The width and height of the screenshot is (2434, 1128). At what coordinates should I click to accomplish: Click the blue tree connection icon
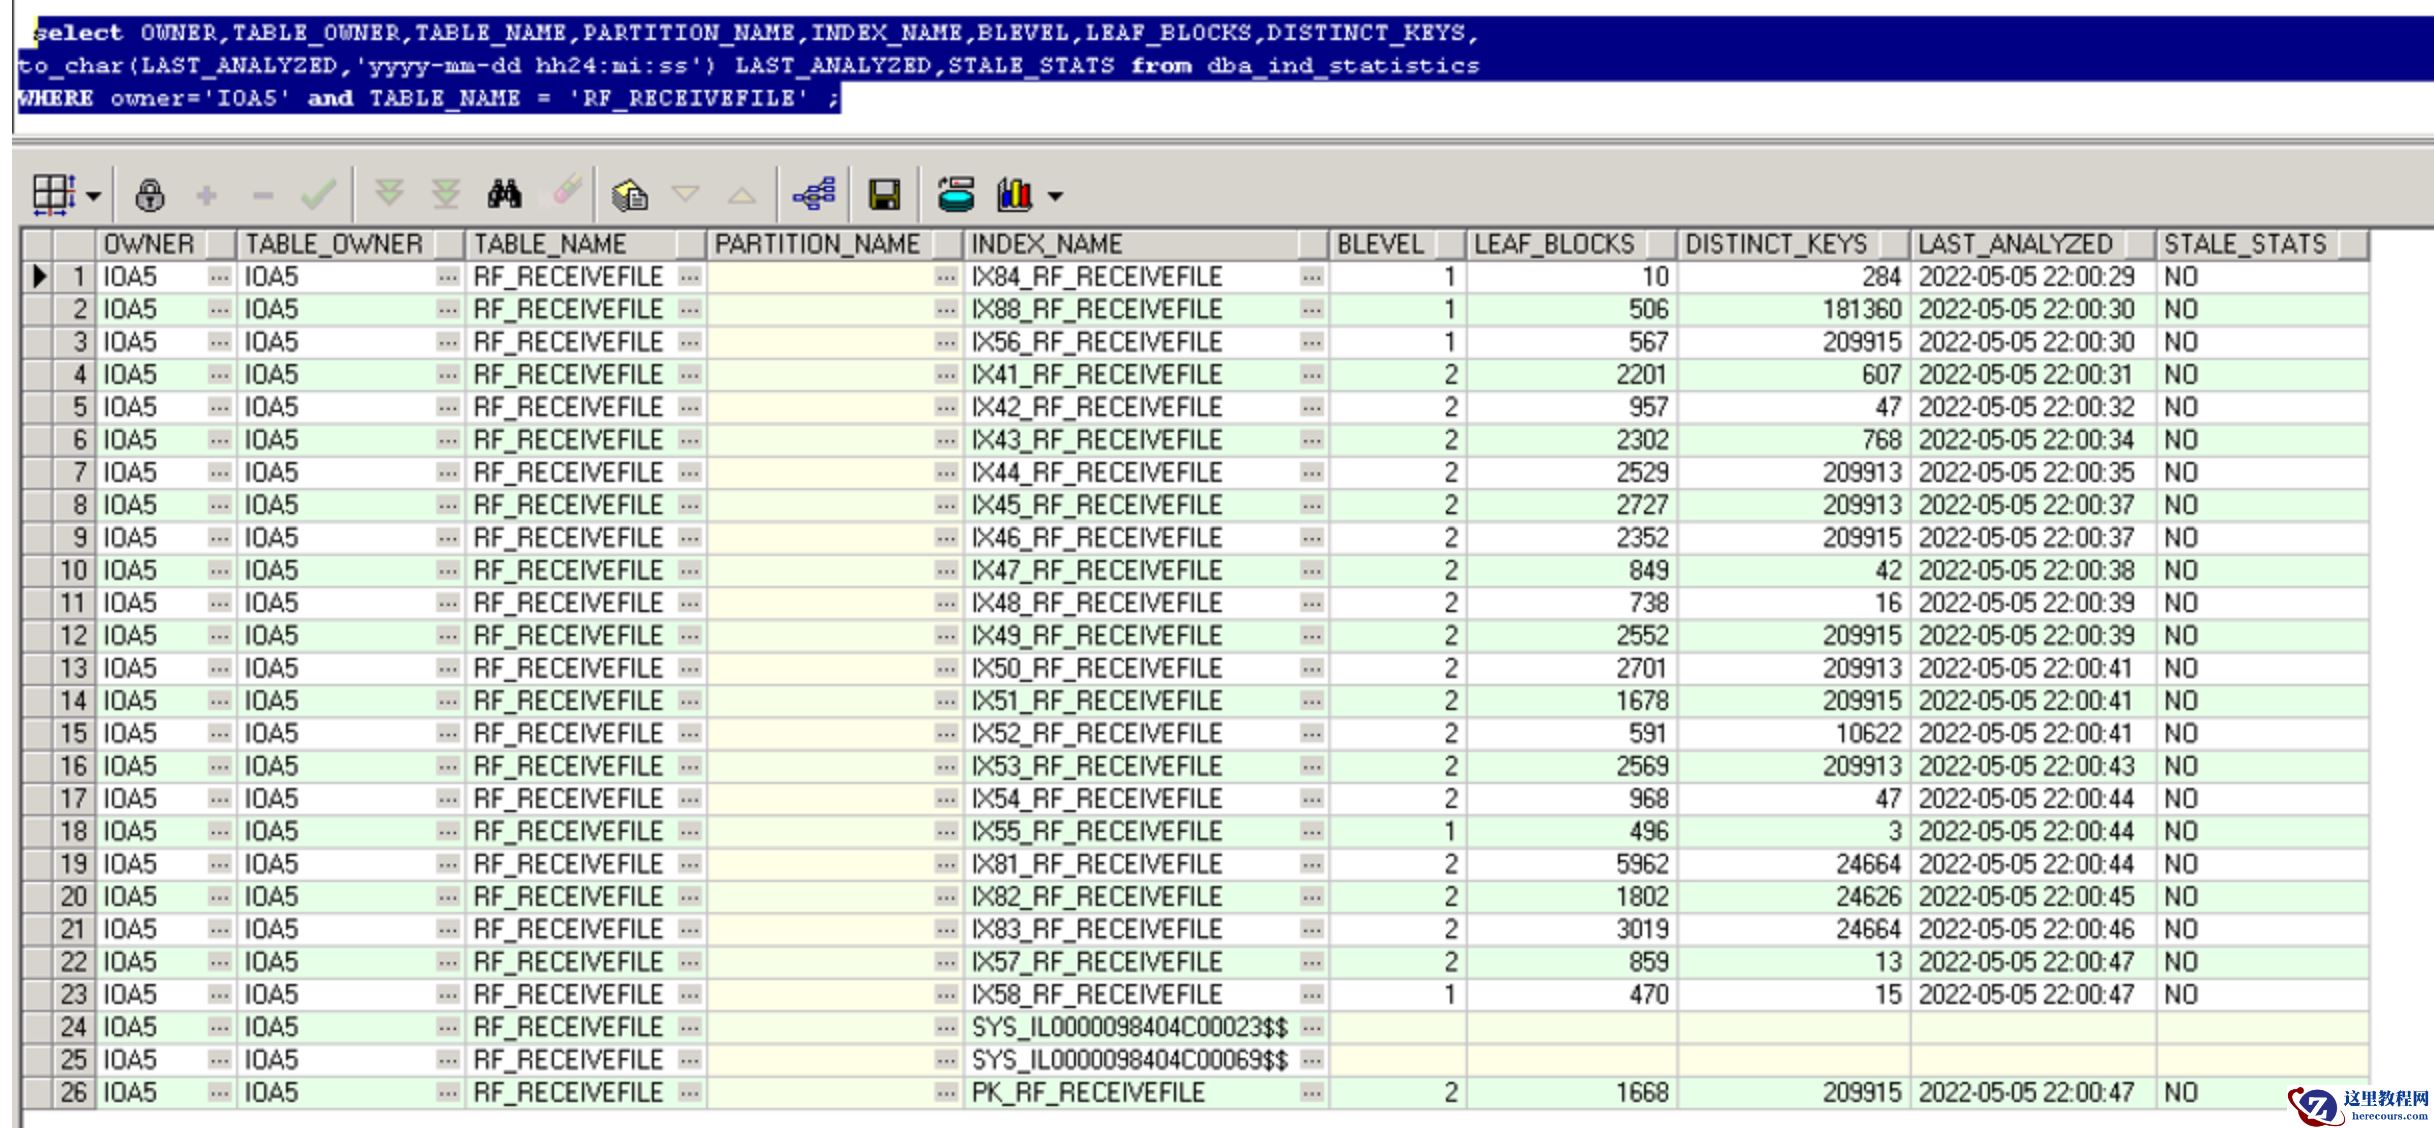pyautogui.click(x=814, y=195)
